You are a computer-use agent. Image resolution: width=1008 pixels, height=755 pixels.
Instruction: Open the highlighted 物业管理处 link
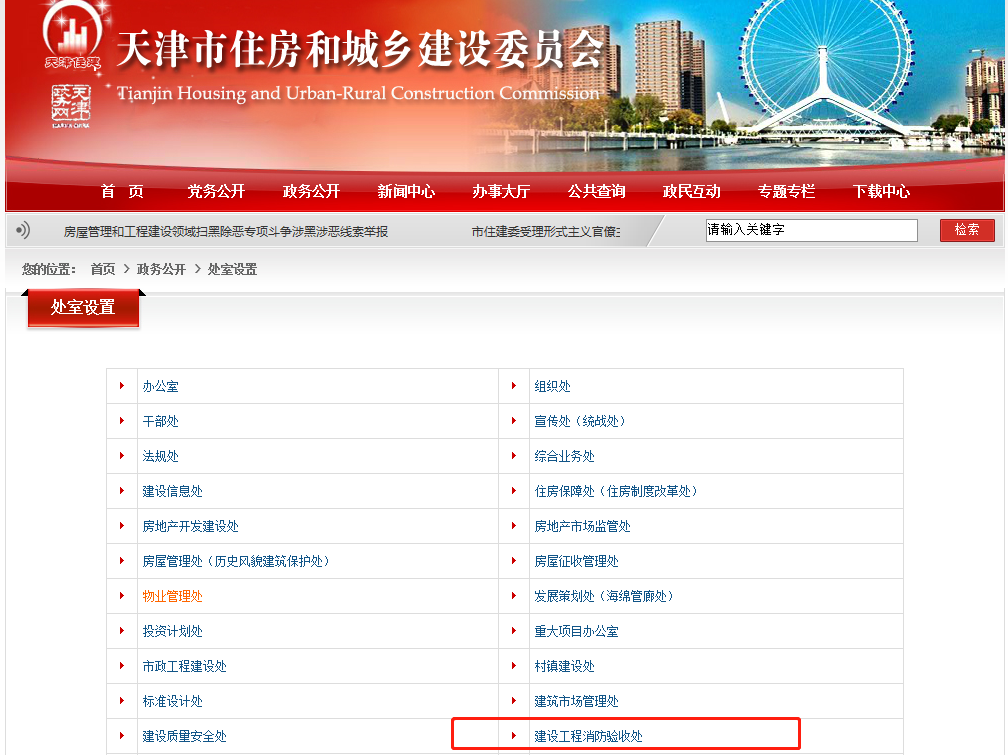pyautogui.click(x=172, y=596)
